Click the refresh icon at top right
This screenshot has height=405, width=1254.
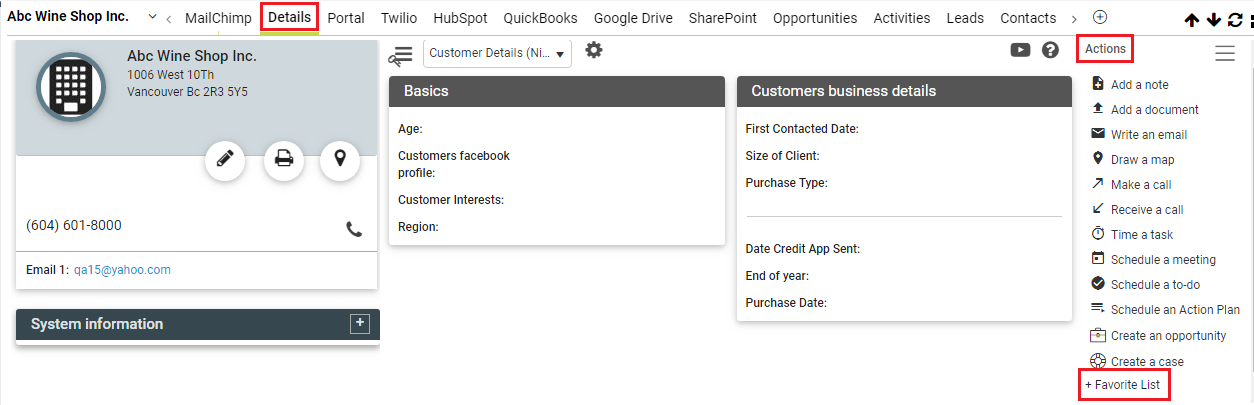coord(1234,20)
